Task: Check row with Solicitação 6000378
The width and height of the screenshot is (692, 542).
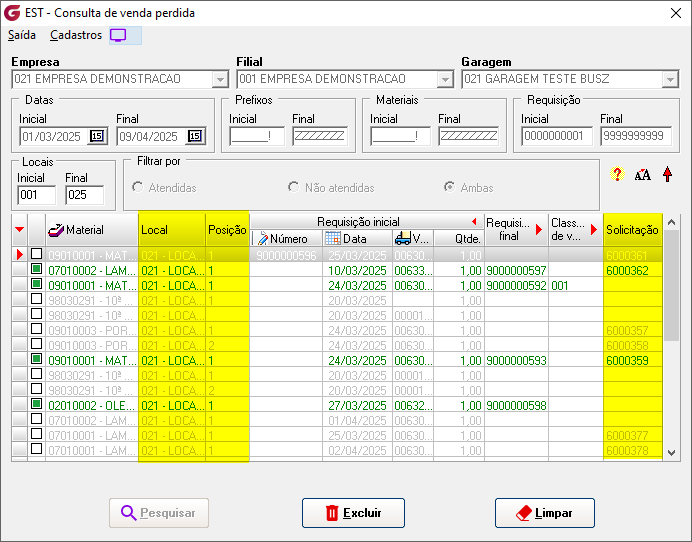Action: click(x=37, y=449)
